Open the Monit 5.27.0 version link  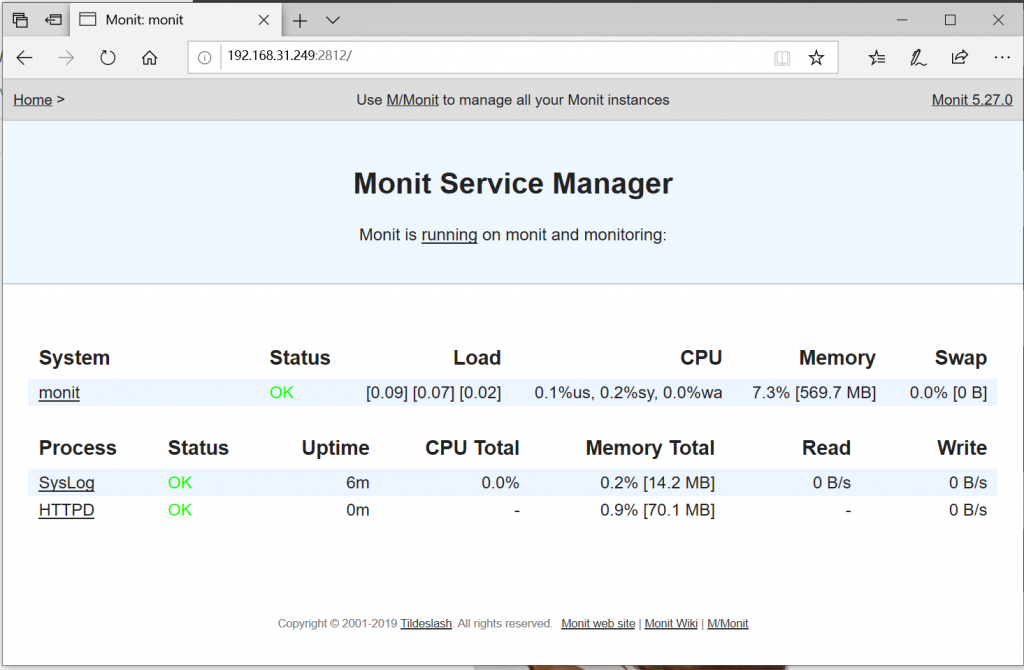[972, 100]
